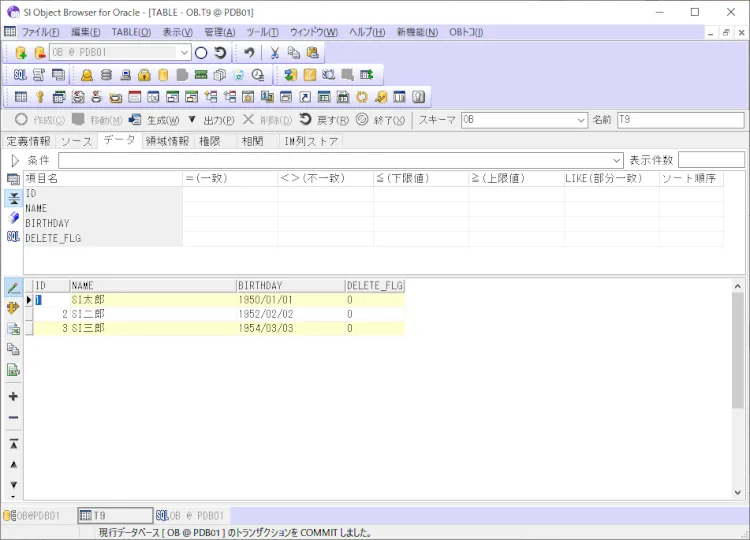Toggle the pencil edit mode icon

click(13, 288)
